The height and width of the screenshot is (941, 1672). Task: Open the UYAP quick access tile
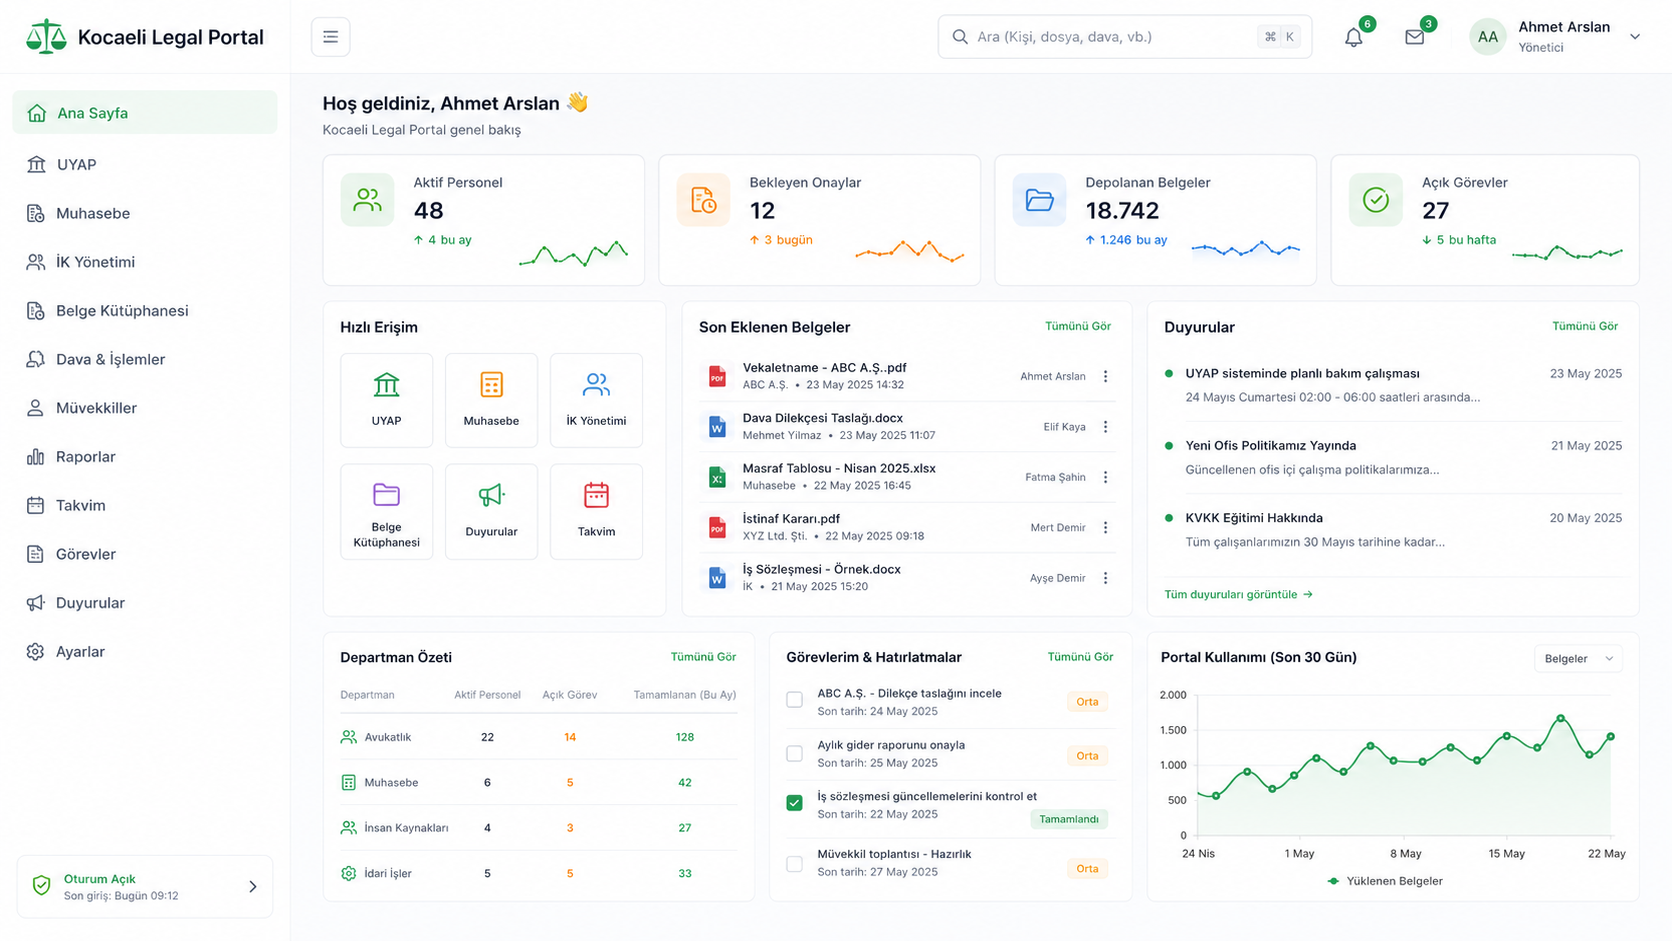(386, 400)
